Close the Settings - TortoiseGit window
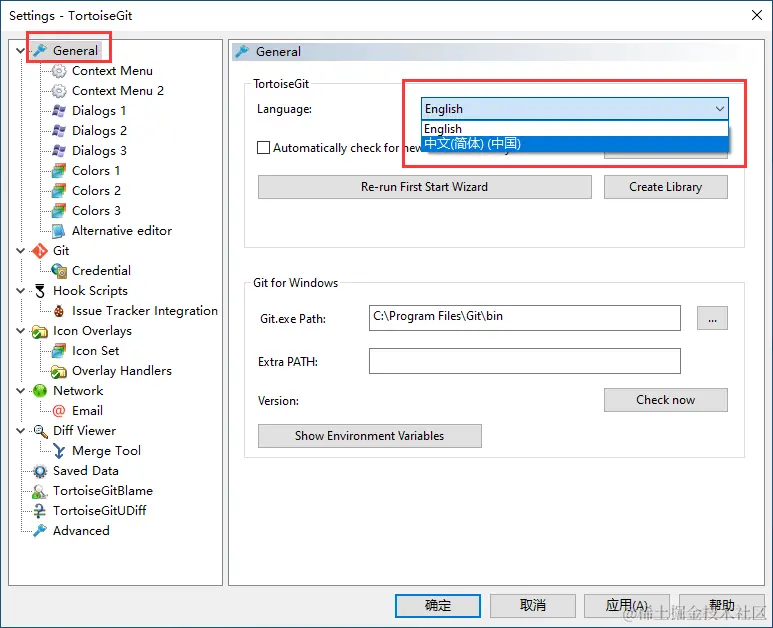The image size is (773, 628). click(x=757, y=15)
